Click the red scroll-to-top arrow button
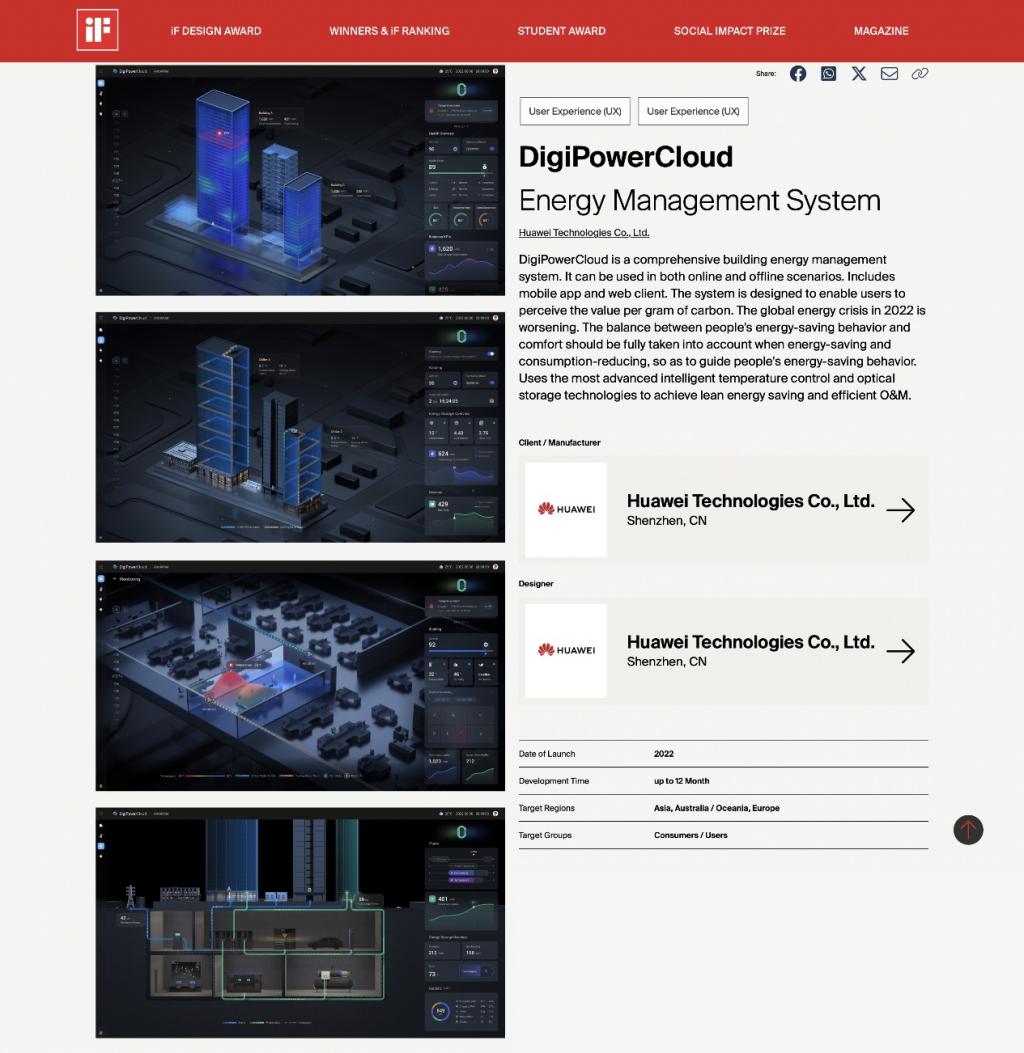 point(968,829)
